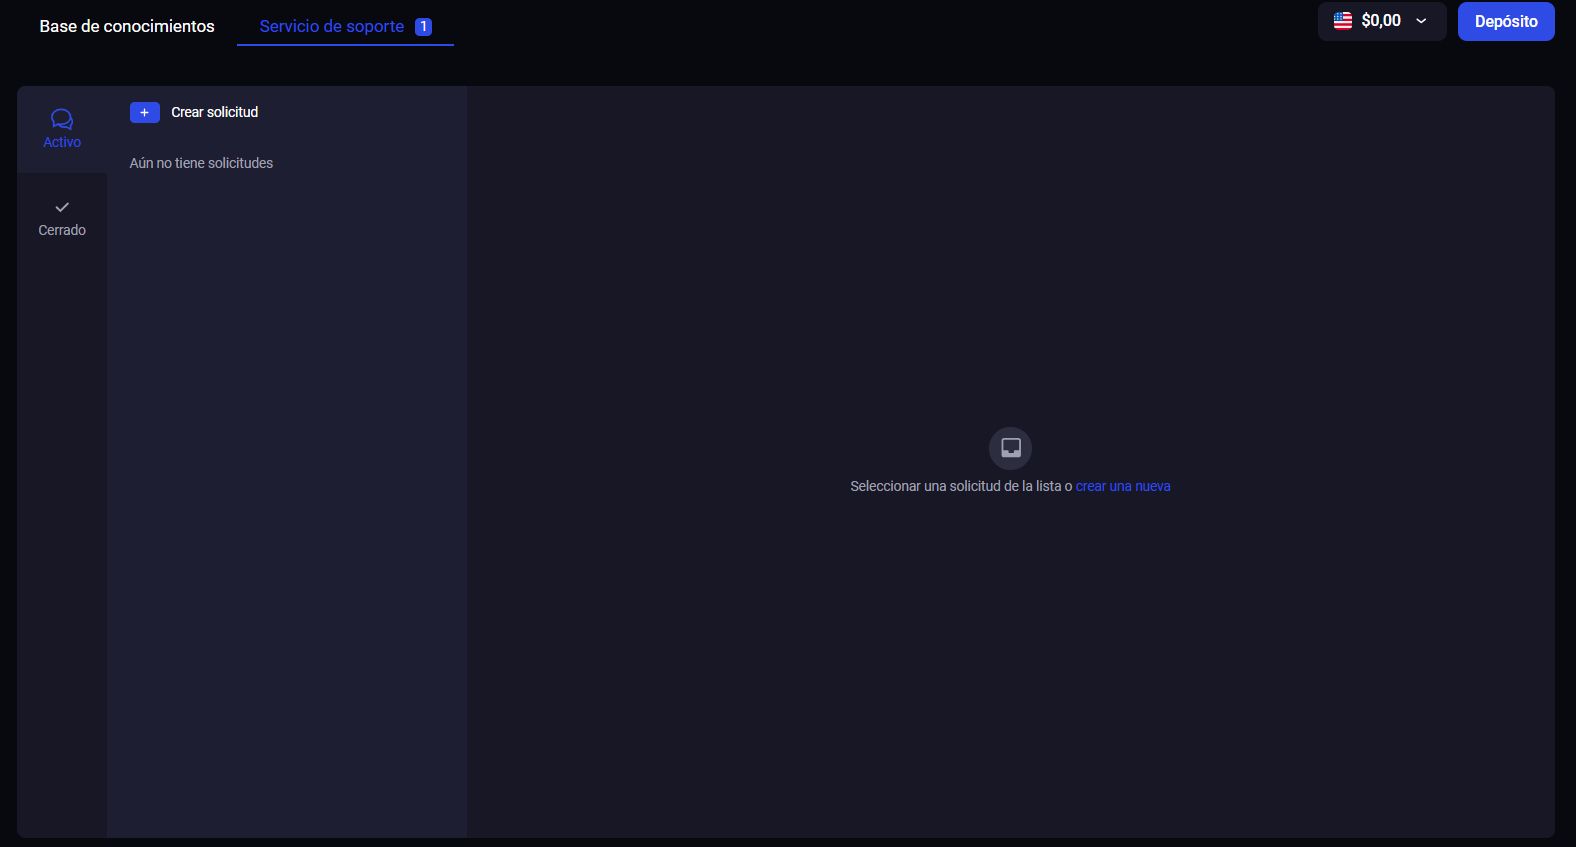1576x847 pixels.
Task: Click the notification badge on Servicio de soporte
Action: 424,27
